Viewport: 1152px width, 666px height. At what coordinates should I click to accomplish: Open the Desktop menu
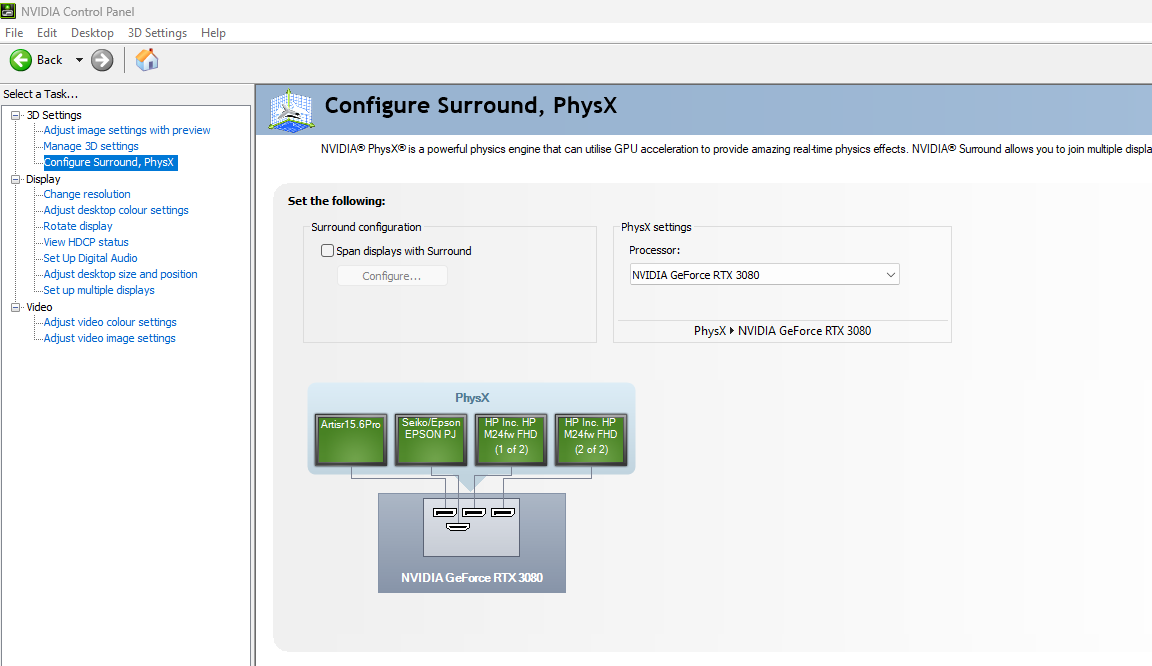coord(92,33)
